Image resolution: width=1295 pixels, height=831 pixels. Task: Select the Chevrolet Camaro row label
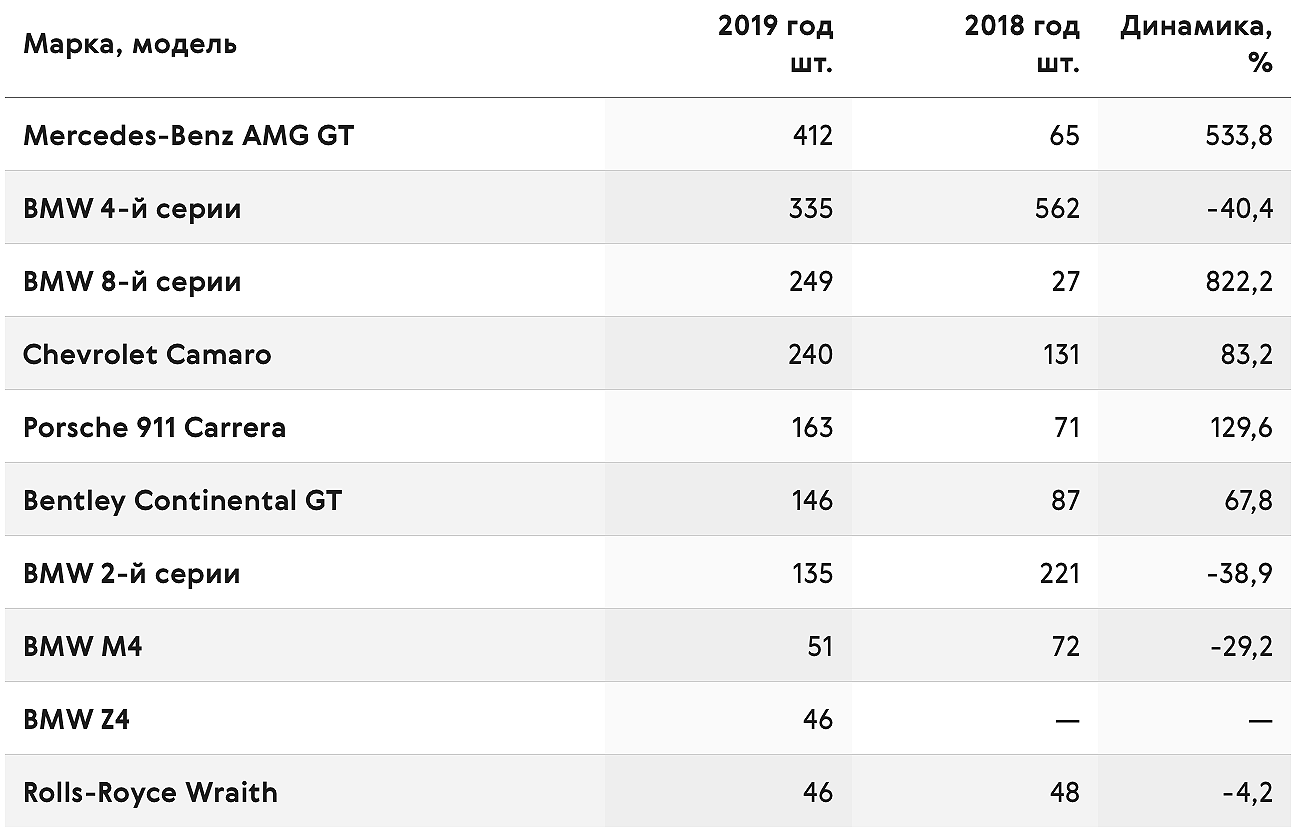(x=147, y=354)
